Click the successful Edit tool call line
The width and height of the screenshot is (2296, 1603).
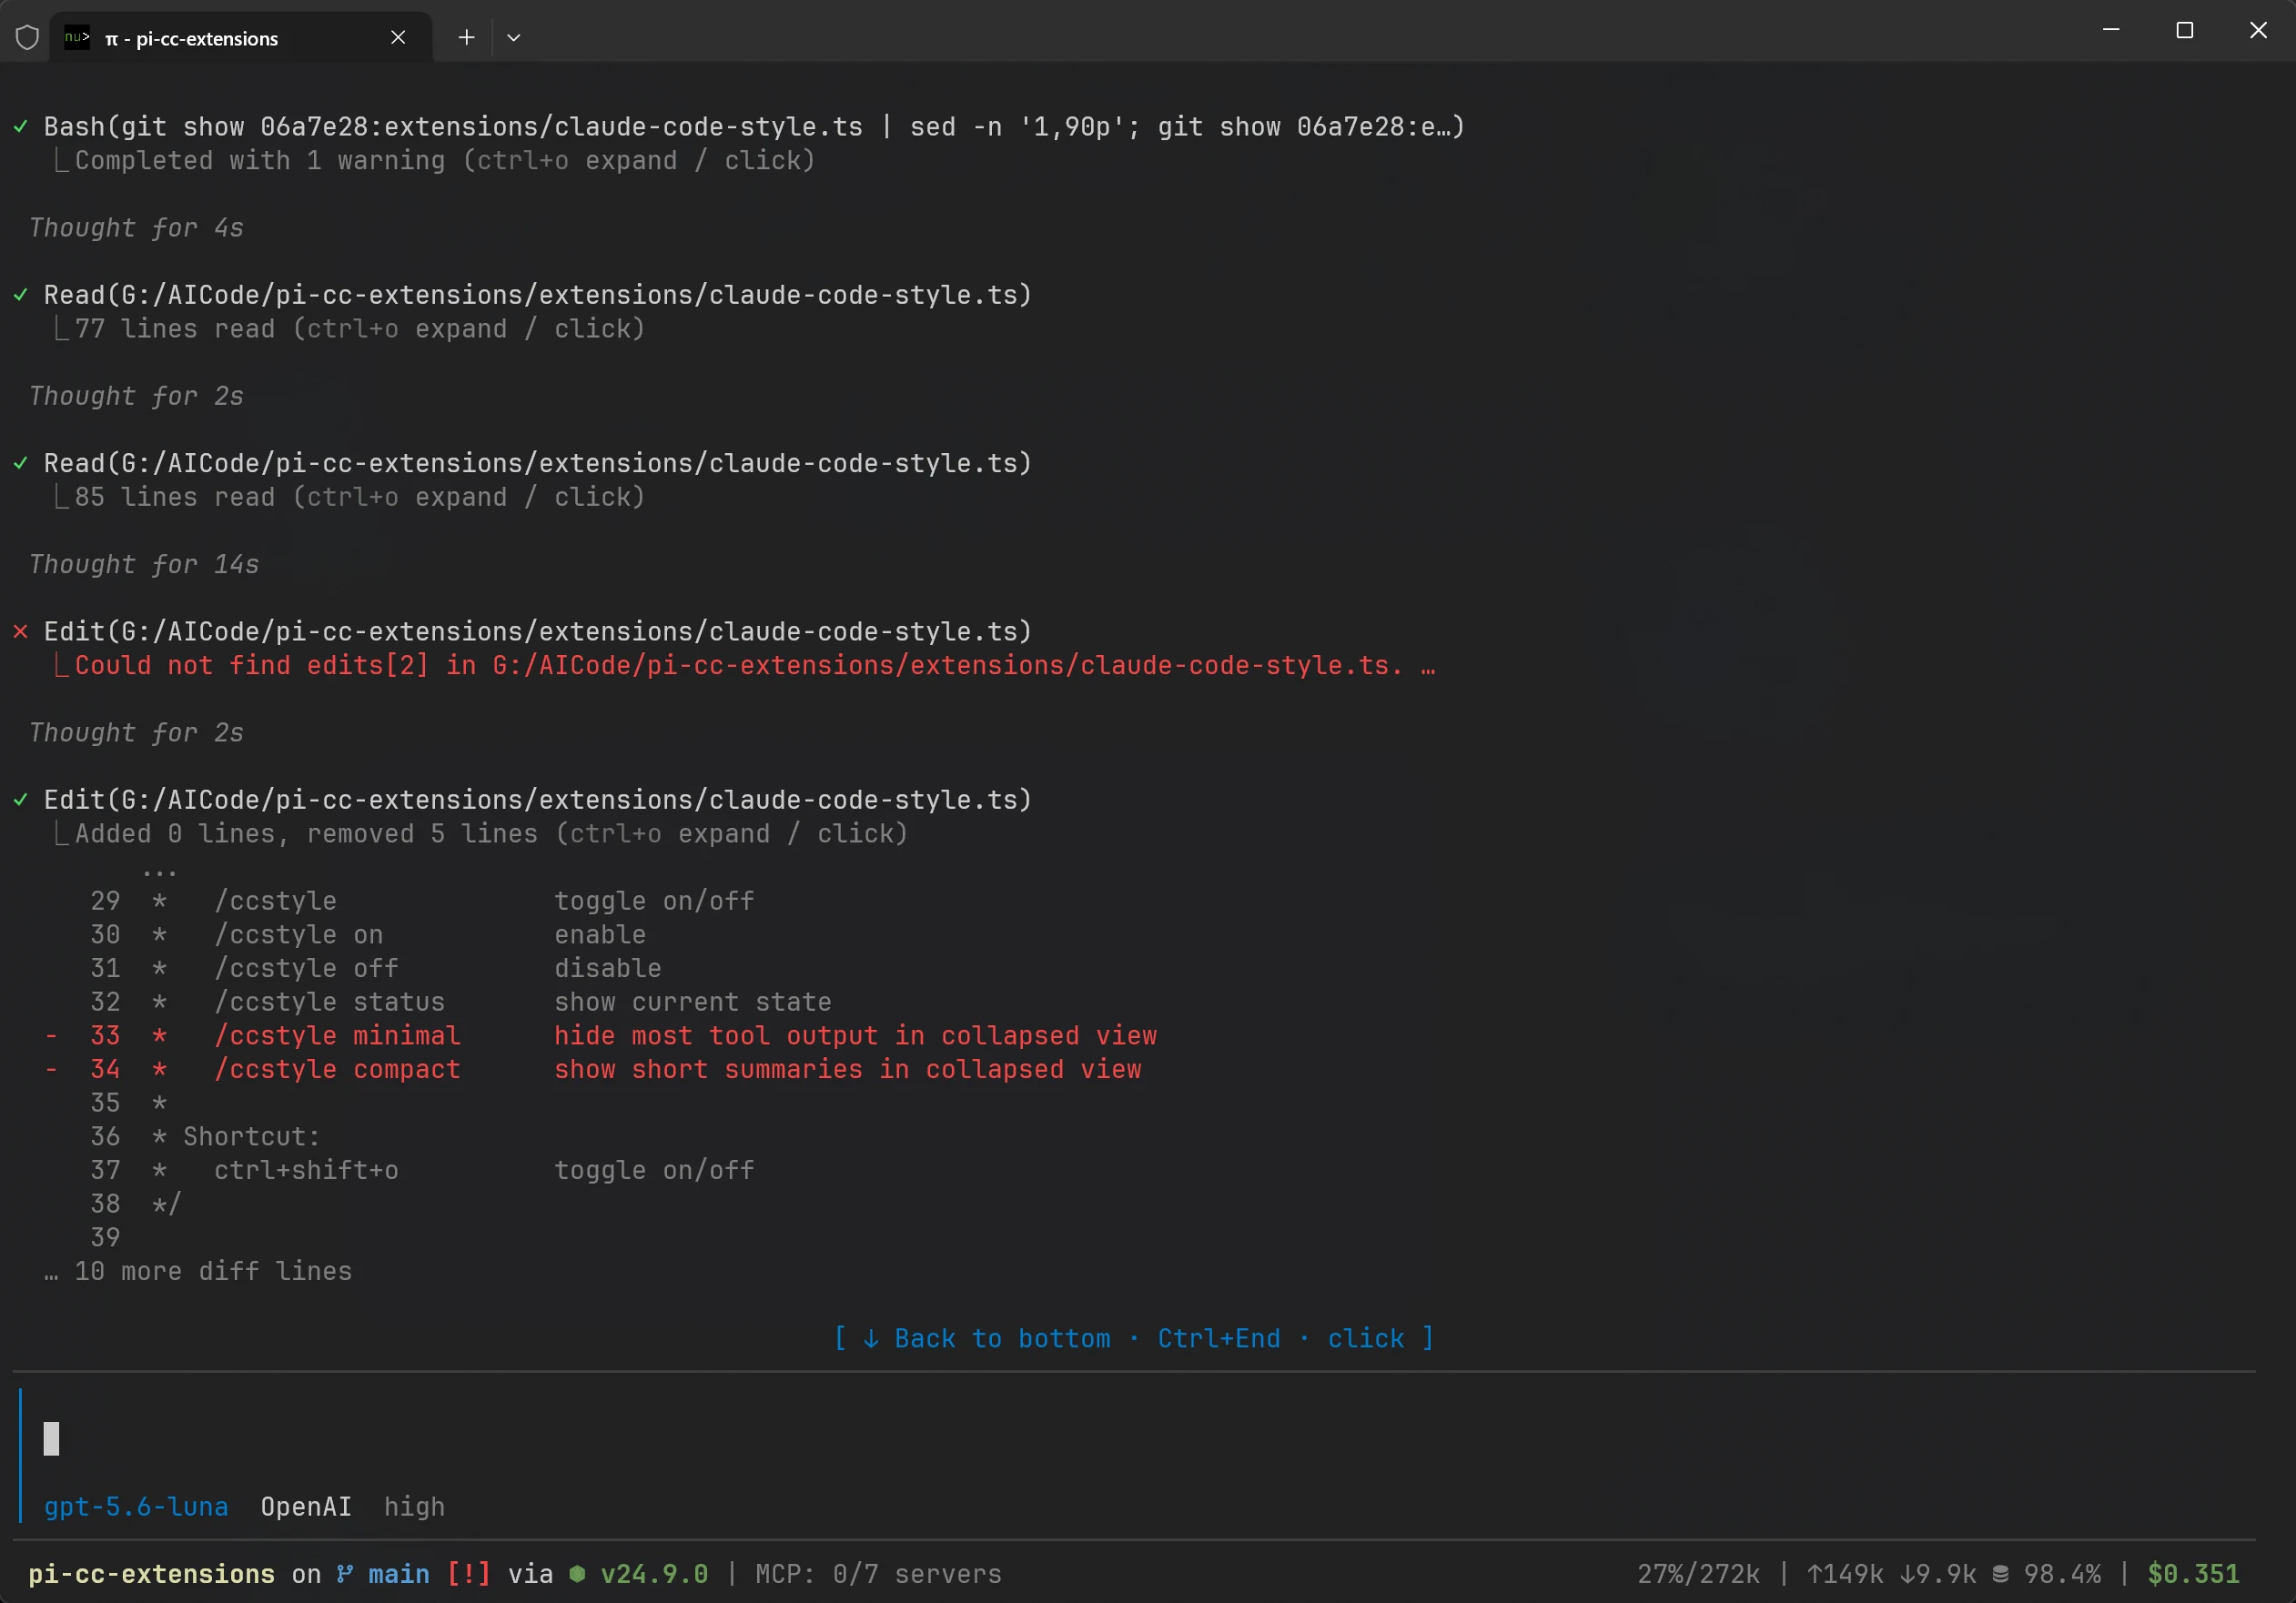(x=538, y=800)
